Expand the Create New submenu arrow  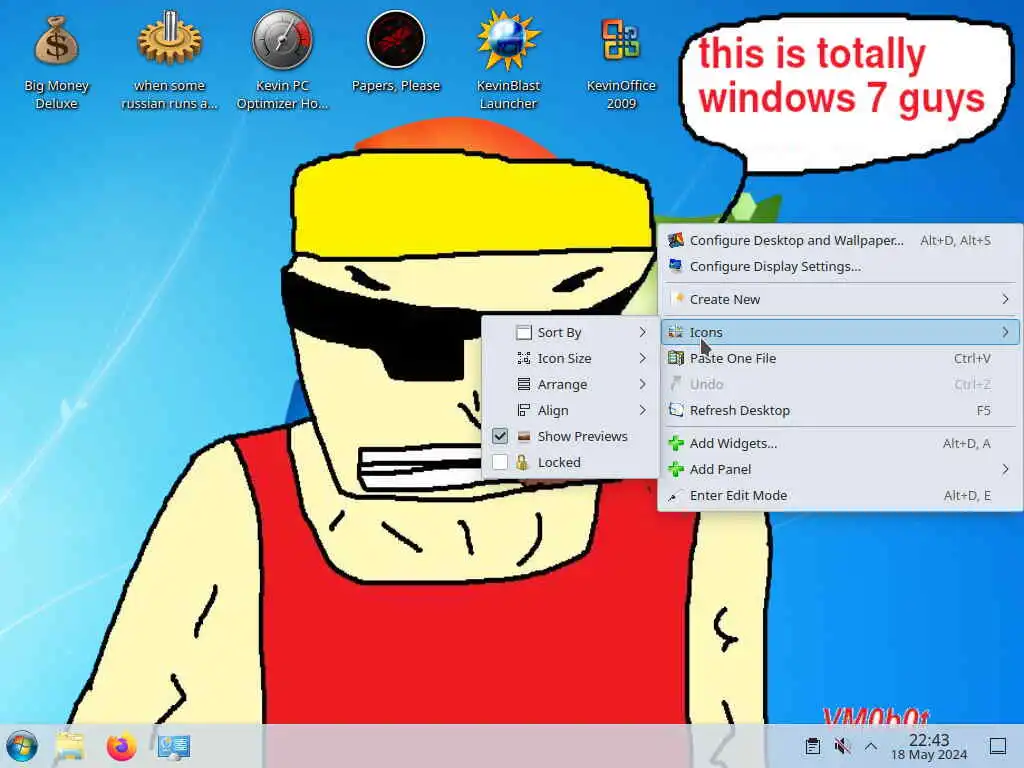1005,299
